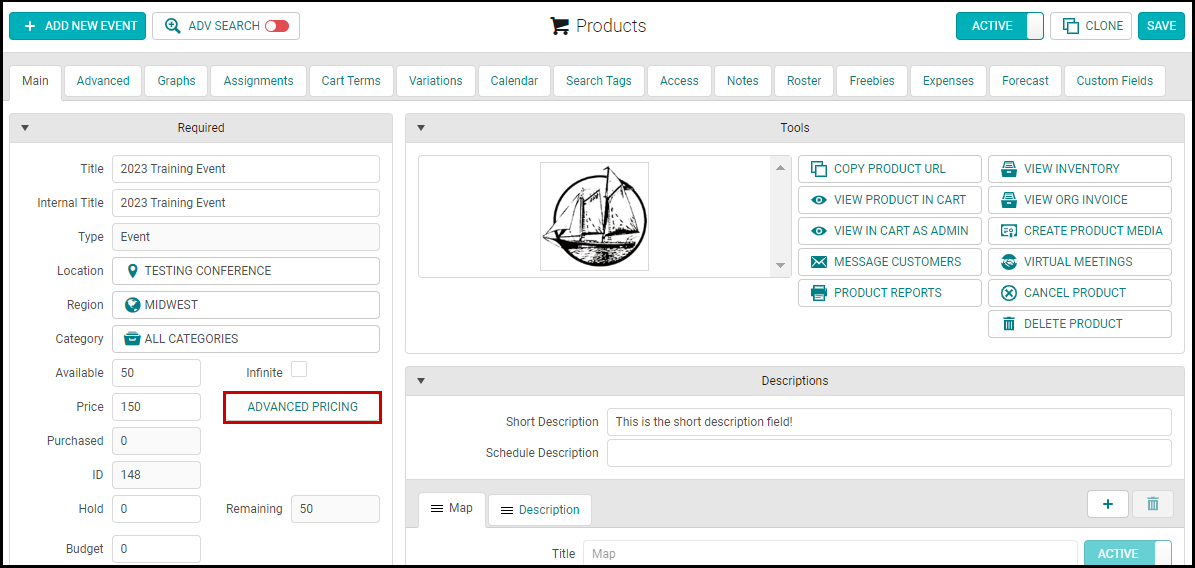1195x568 pixels.
Task: Click the magnifier icon in Adv Search
Action: coord(172,26)
